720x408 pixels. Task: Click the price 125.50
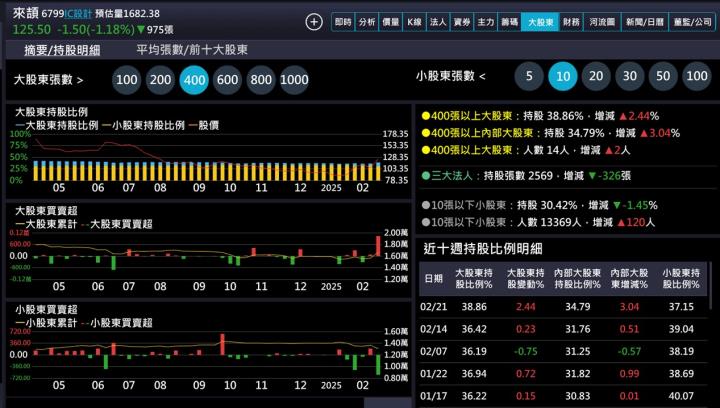point(32,29)
